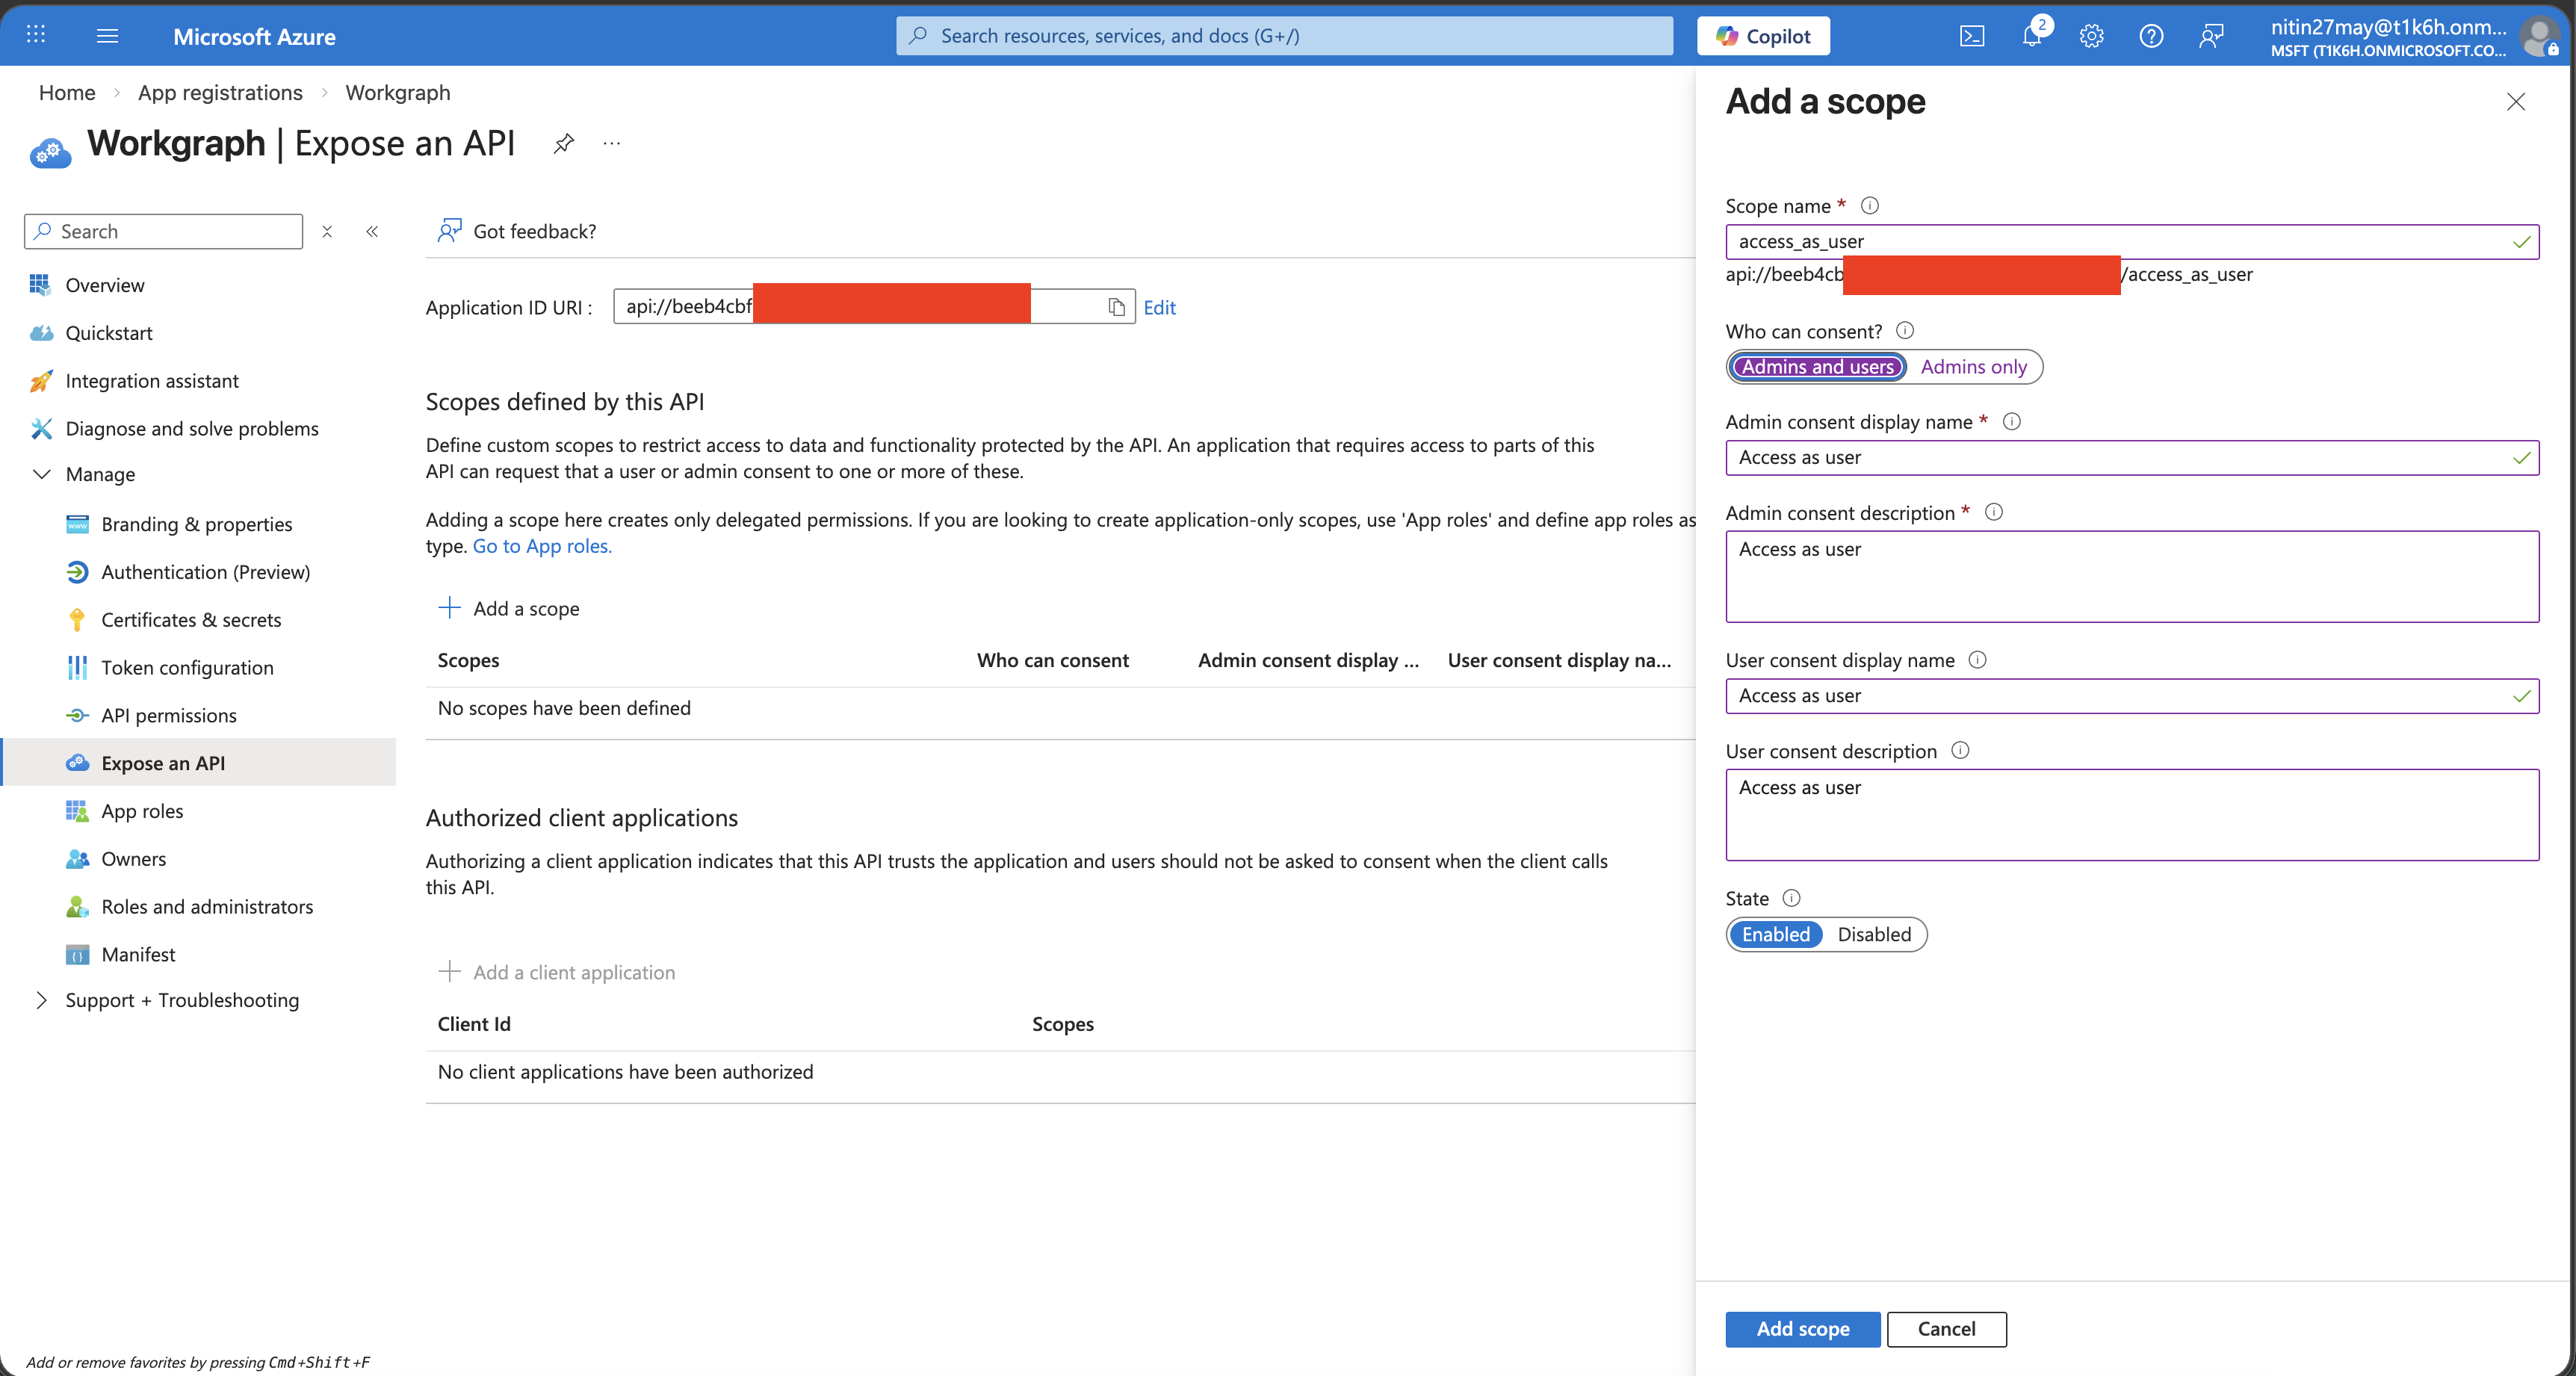Viewport: 2576px width, 1376px height.
Task: Go to Home breadcrumb
Action: [67, 92]
